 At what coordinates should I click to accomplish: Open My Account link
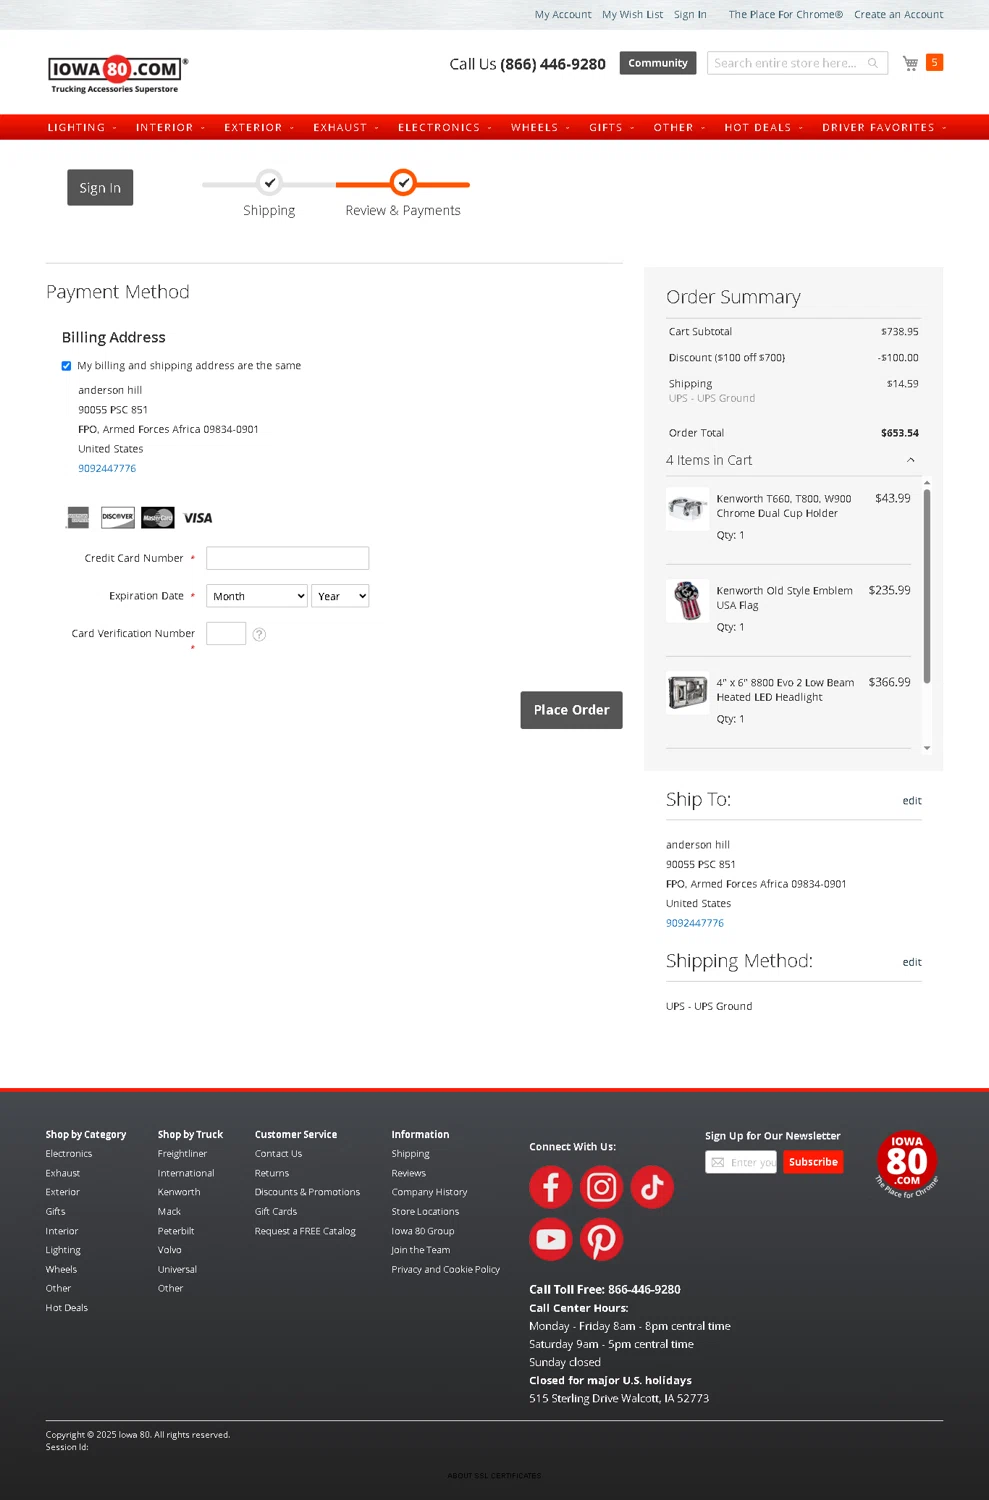tap(563, 15)
